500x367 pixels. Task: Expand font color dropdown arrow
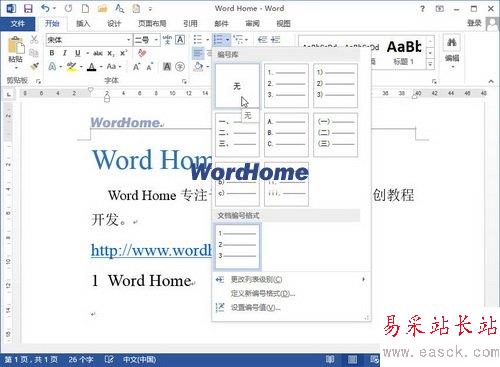[x=101, y=67]
